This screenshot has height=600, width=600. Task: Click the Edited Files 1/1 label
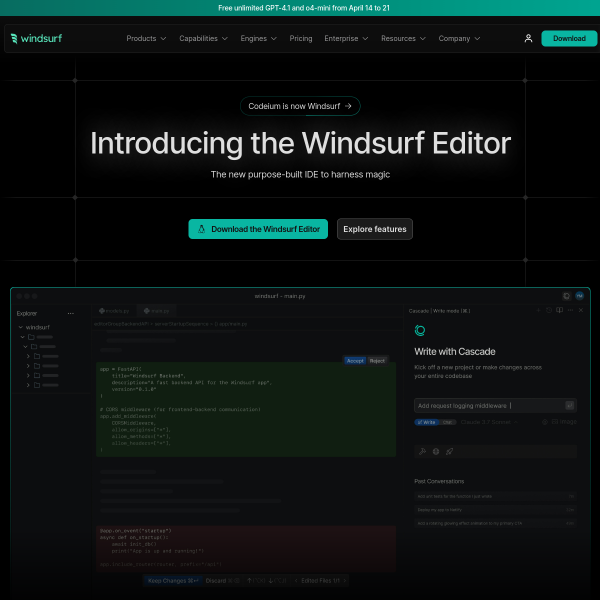coord(320,580)
